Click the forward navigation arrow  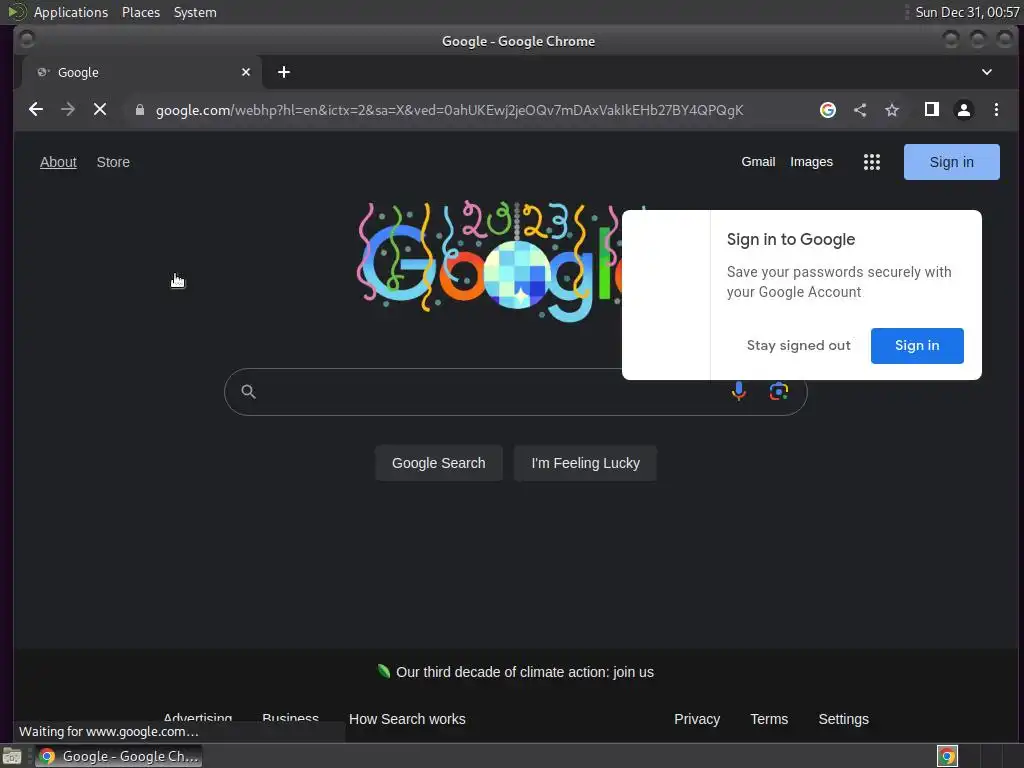(68, 110)
